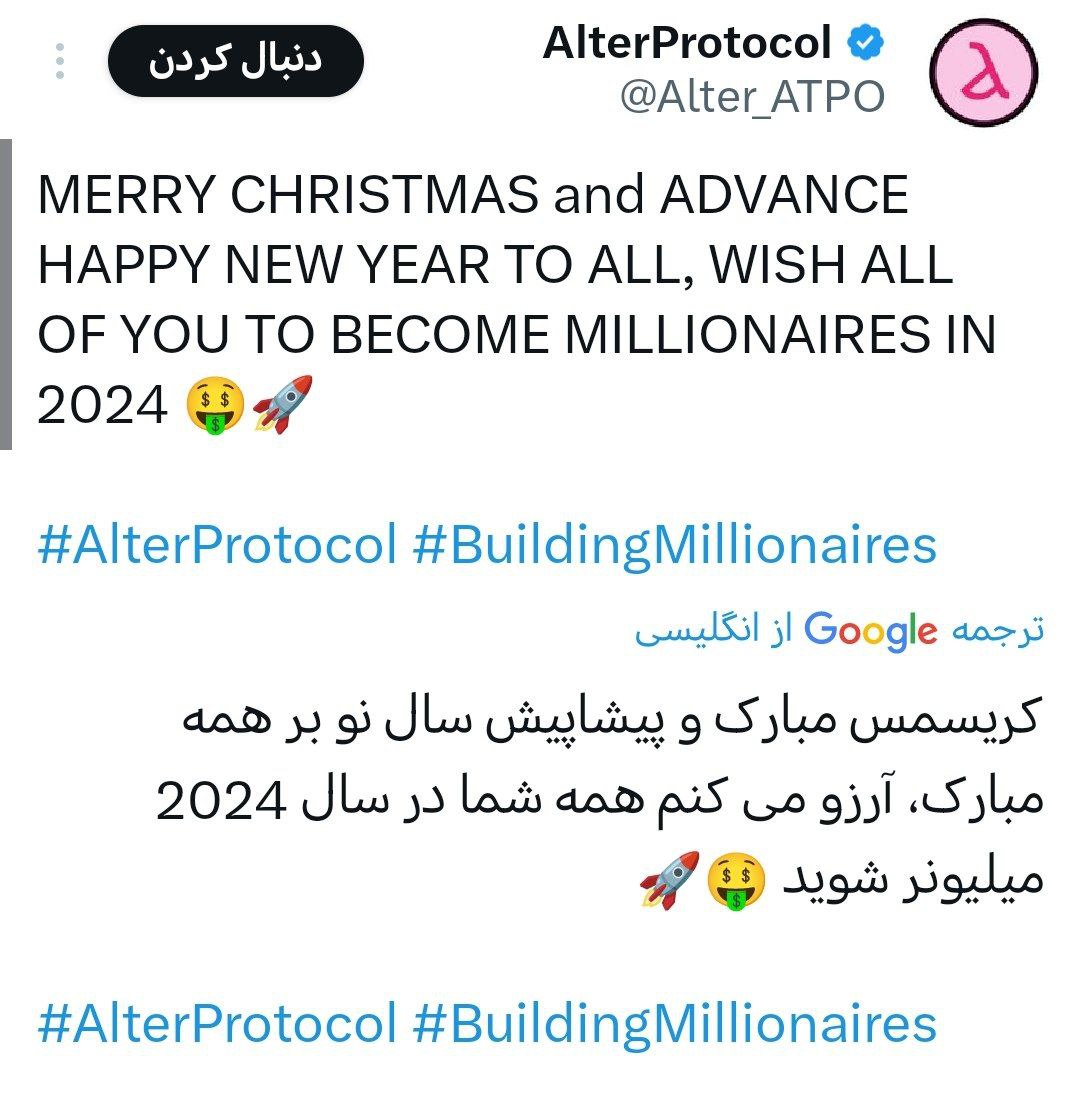Open the three-dot more options menu

point(60,61)
